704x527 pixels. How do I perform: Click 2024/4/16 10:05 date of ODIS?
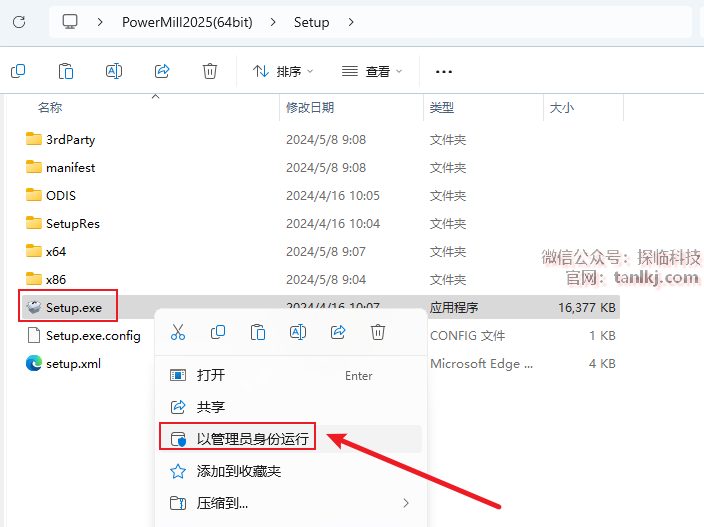tap(333, 196)
